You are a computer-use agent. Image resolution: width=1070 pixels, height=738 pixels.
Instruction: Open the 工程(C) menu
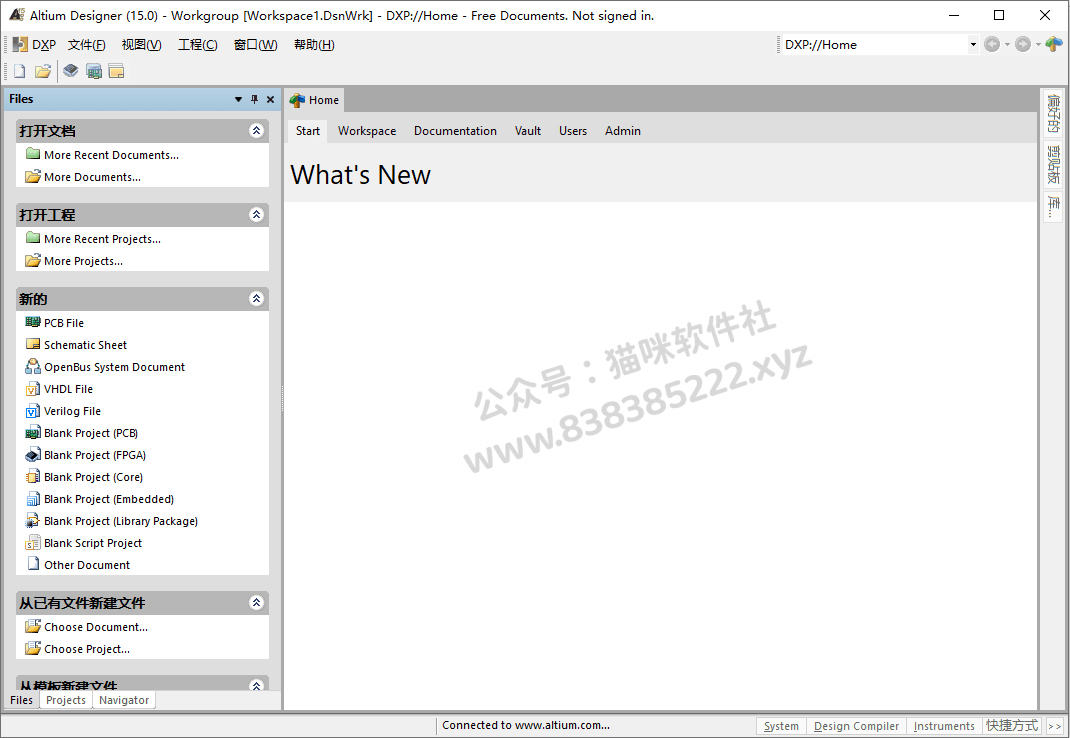pos(197,45)
